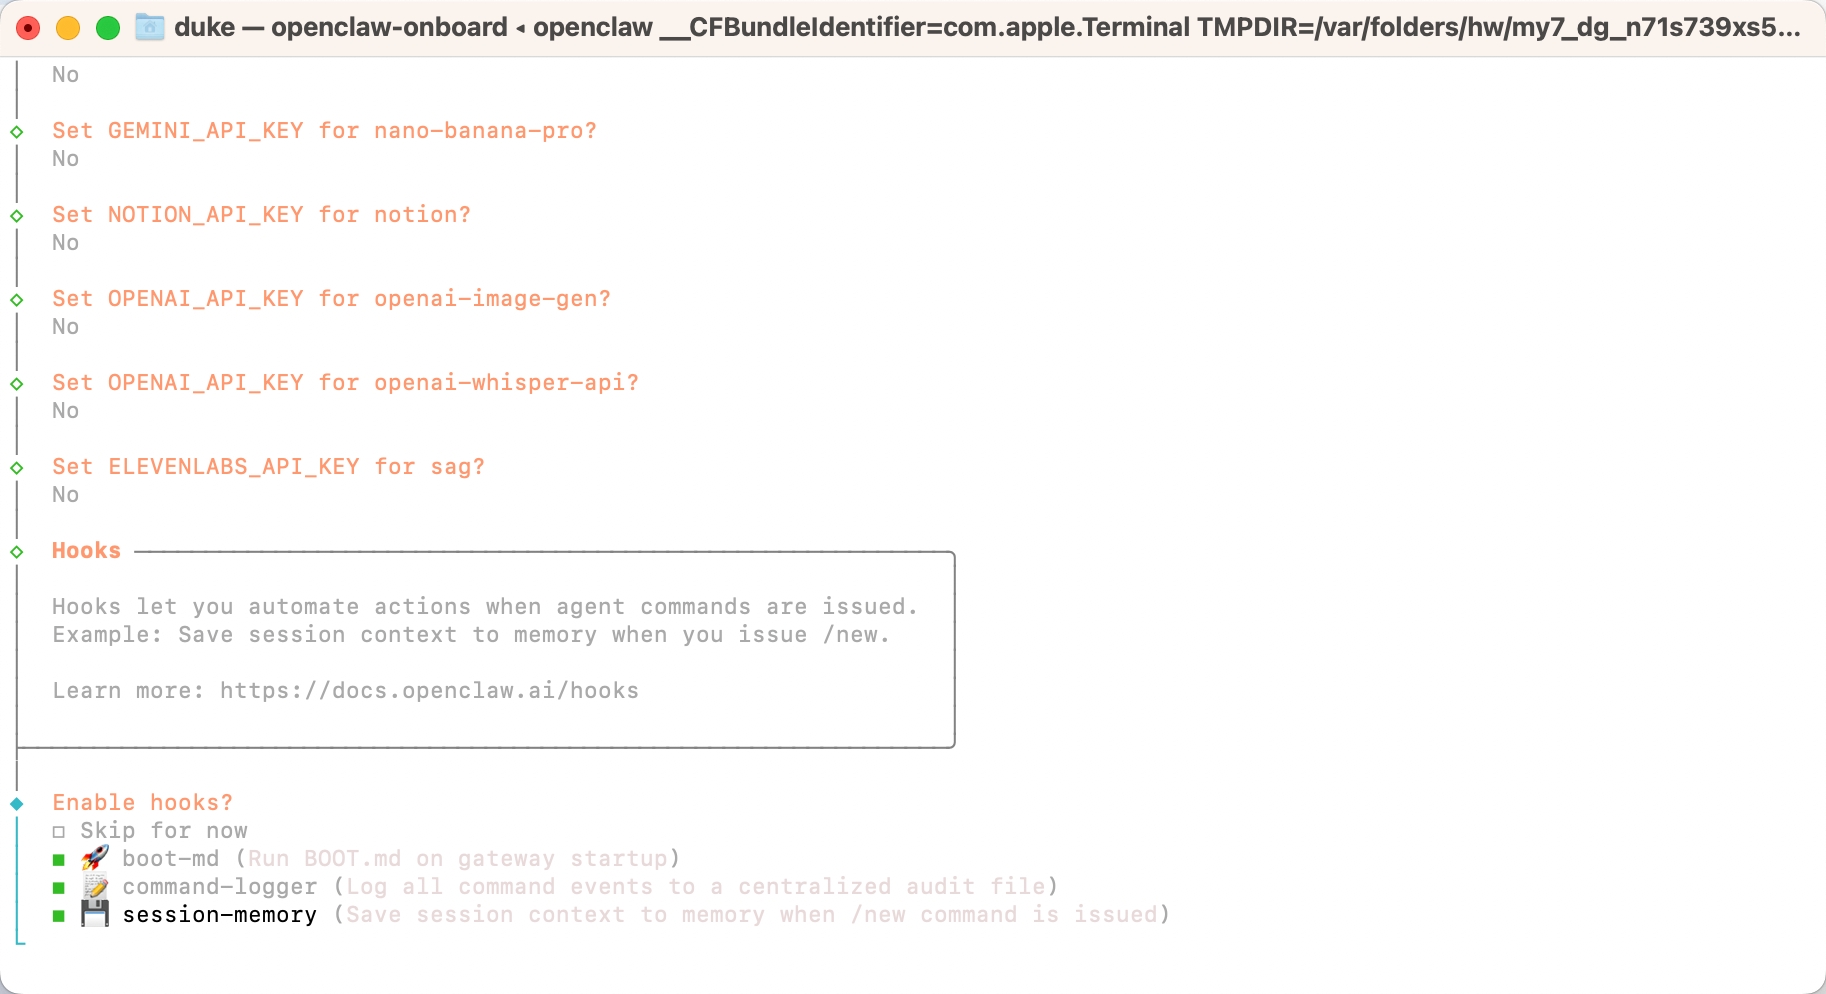
Task: Toggle the session-memory hook checkbox
Action: [59, 916]
